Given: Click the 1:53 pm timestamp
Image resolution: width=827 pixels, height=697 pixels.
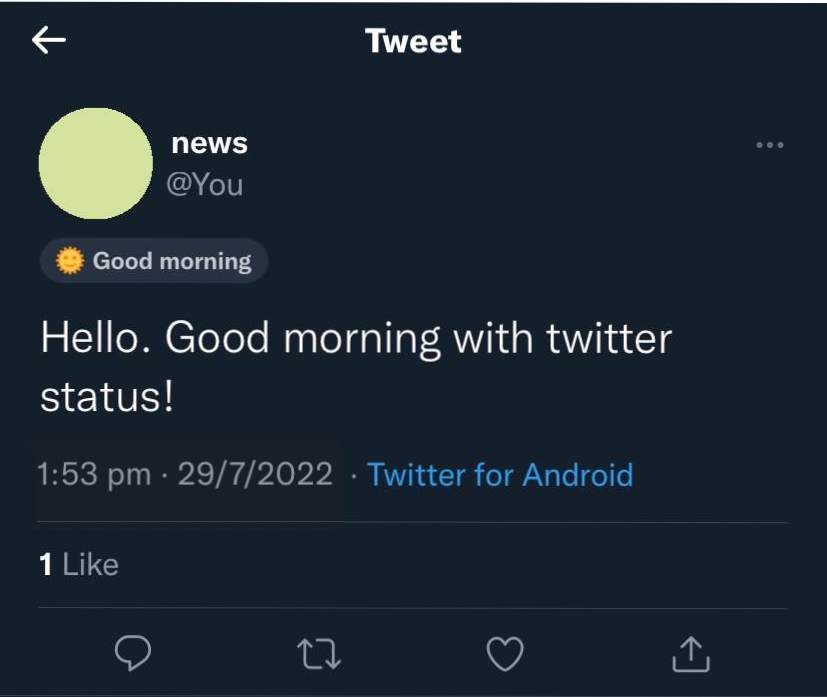Looking at the screenshot, I should [x=94, y=473].
